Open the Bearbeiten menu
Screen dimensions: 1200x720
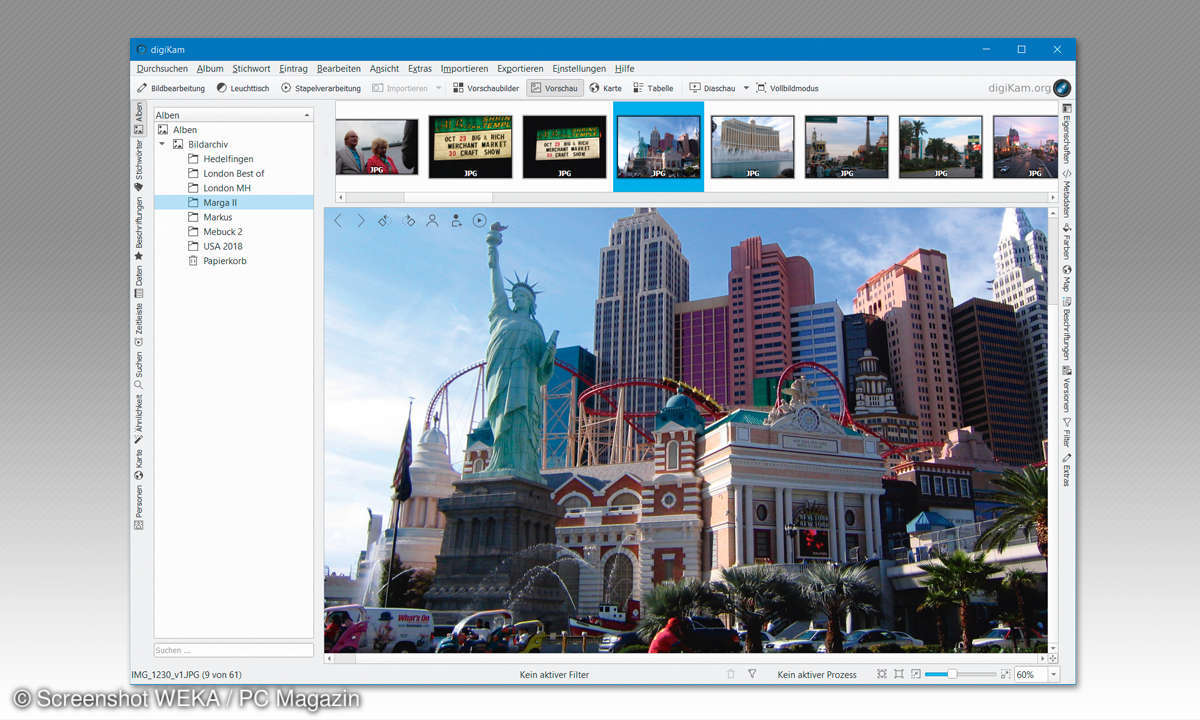click(x=339, y=69)
